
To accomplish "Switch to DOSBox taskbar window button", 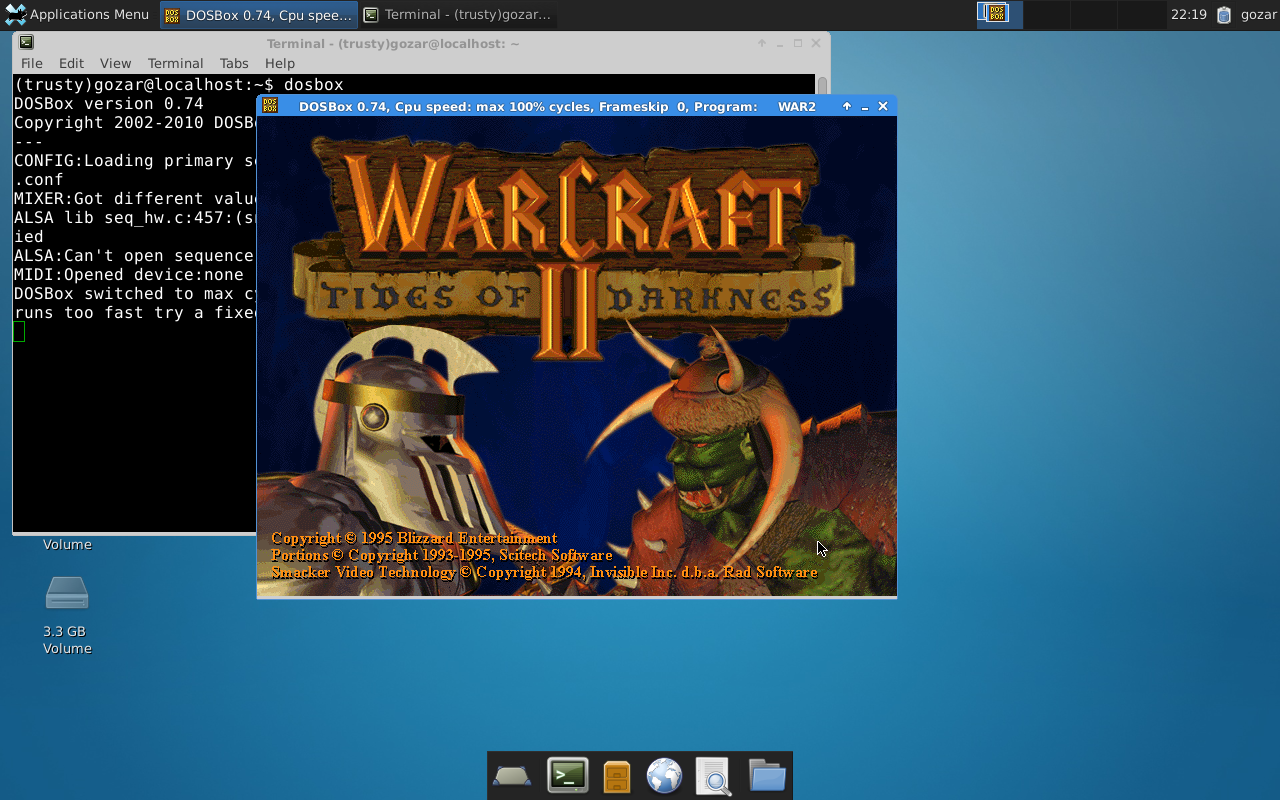I will pos(258,14).
